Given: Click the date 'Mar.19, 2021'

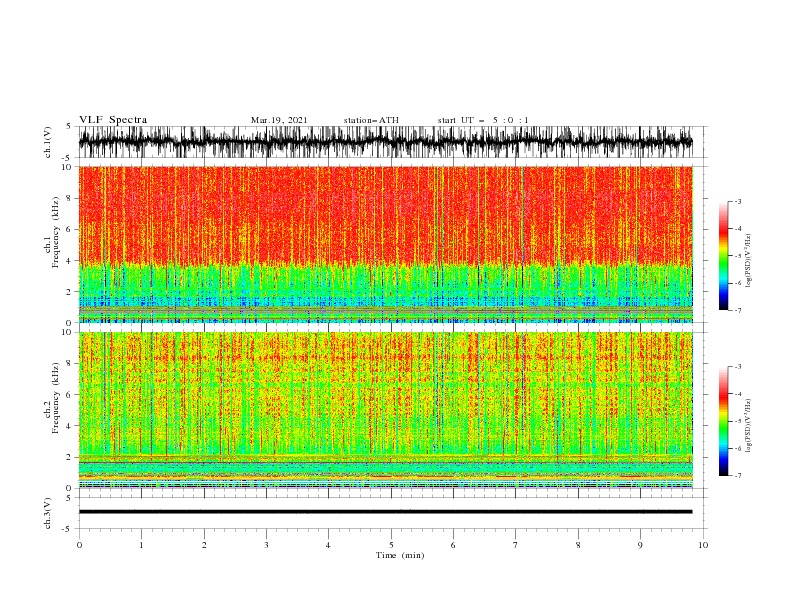Looking at the screenshot, I should (x=279, y=120).
